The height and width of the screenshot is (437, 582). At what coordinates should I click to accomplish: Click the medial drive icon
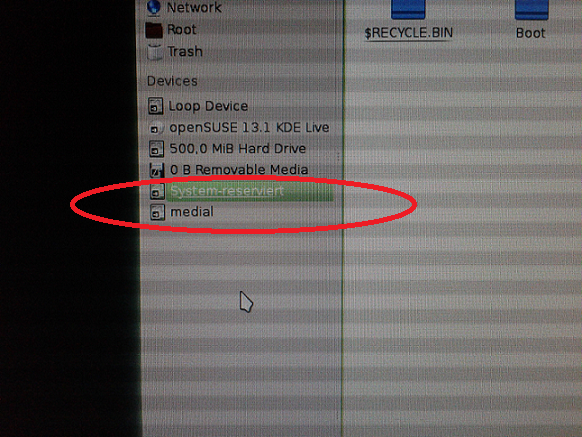pos(157,212)
